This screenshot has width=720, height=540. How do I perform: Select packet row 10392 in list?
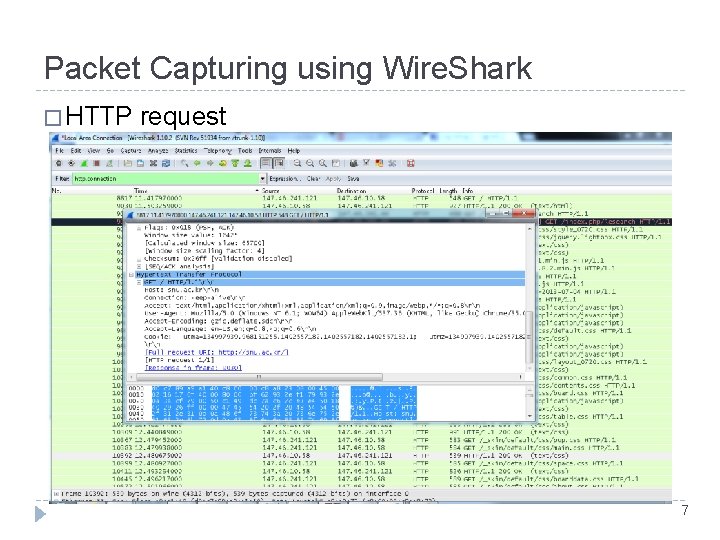(361, 456)
